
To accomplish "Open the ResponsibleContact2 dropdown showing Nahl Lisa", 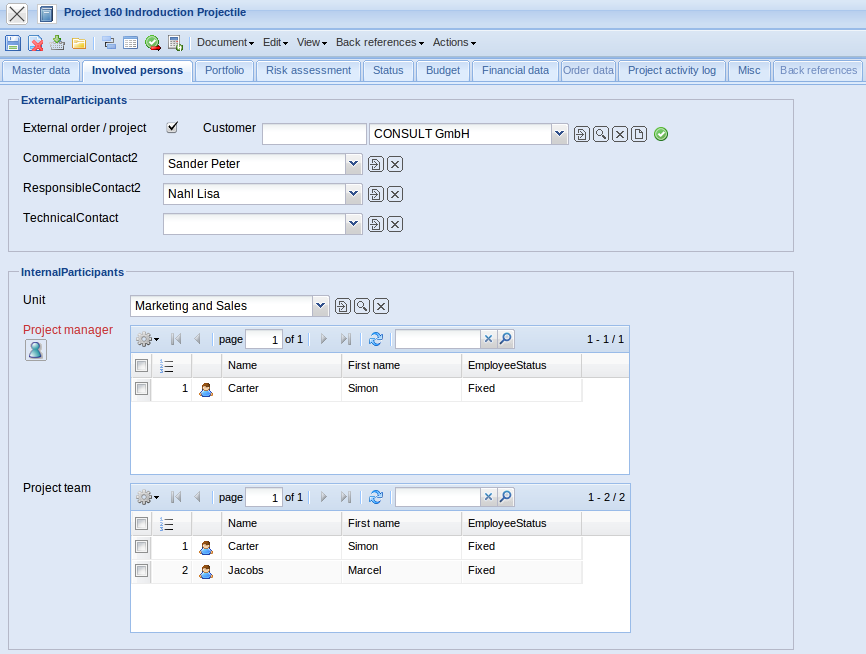I will 353,194.
